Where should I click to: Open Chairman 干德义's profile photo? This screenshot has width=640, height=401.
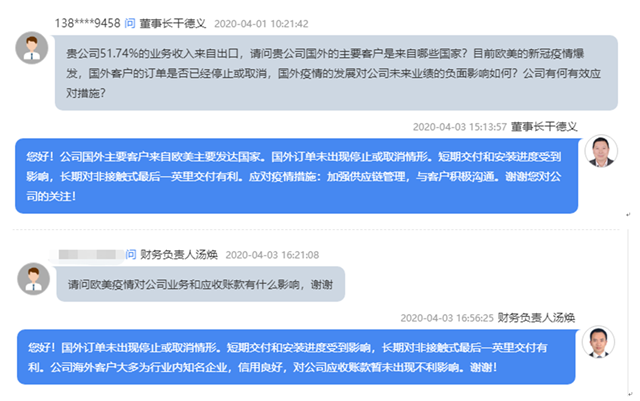tap(601, 151)
